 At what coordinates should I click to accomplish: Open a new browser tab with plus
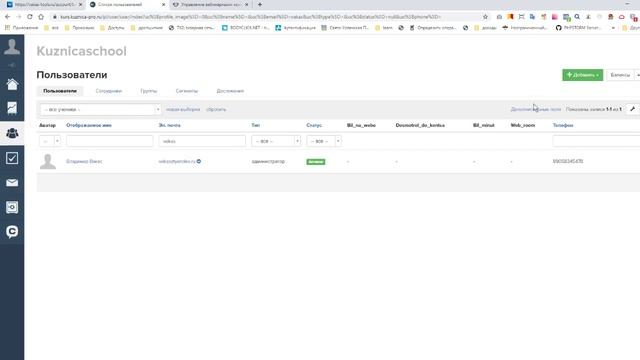260,4
